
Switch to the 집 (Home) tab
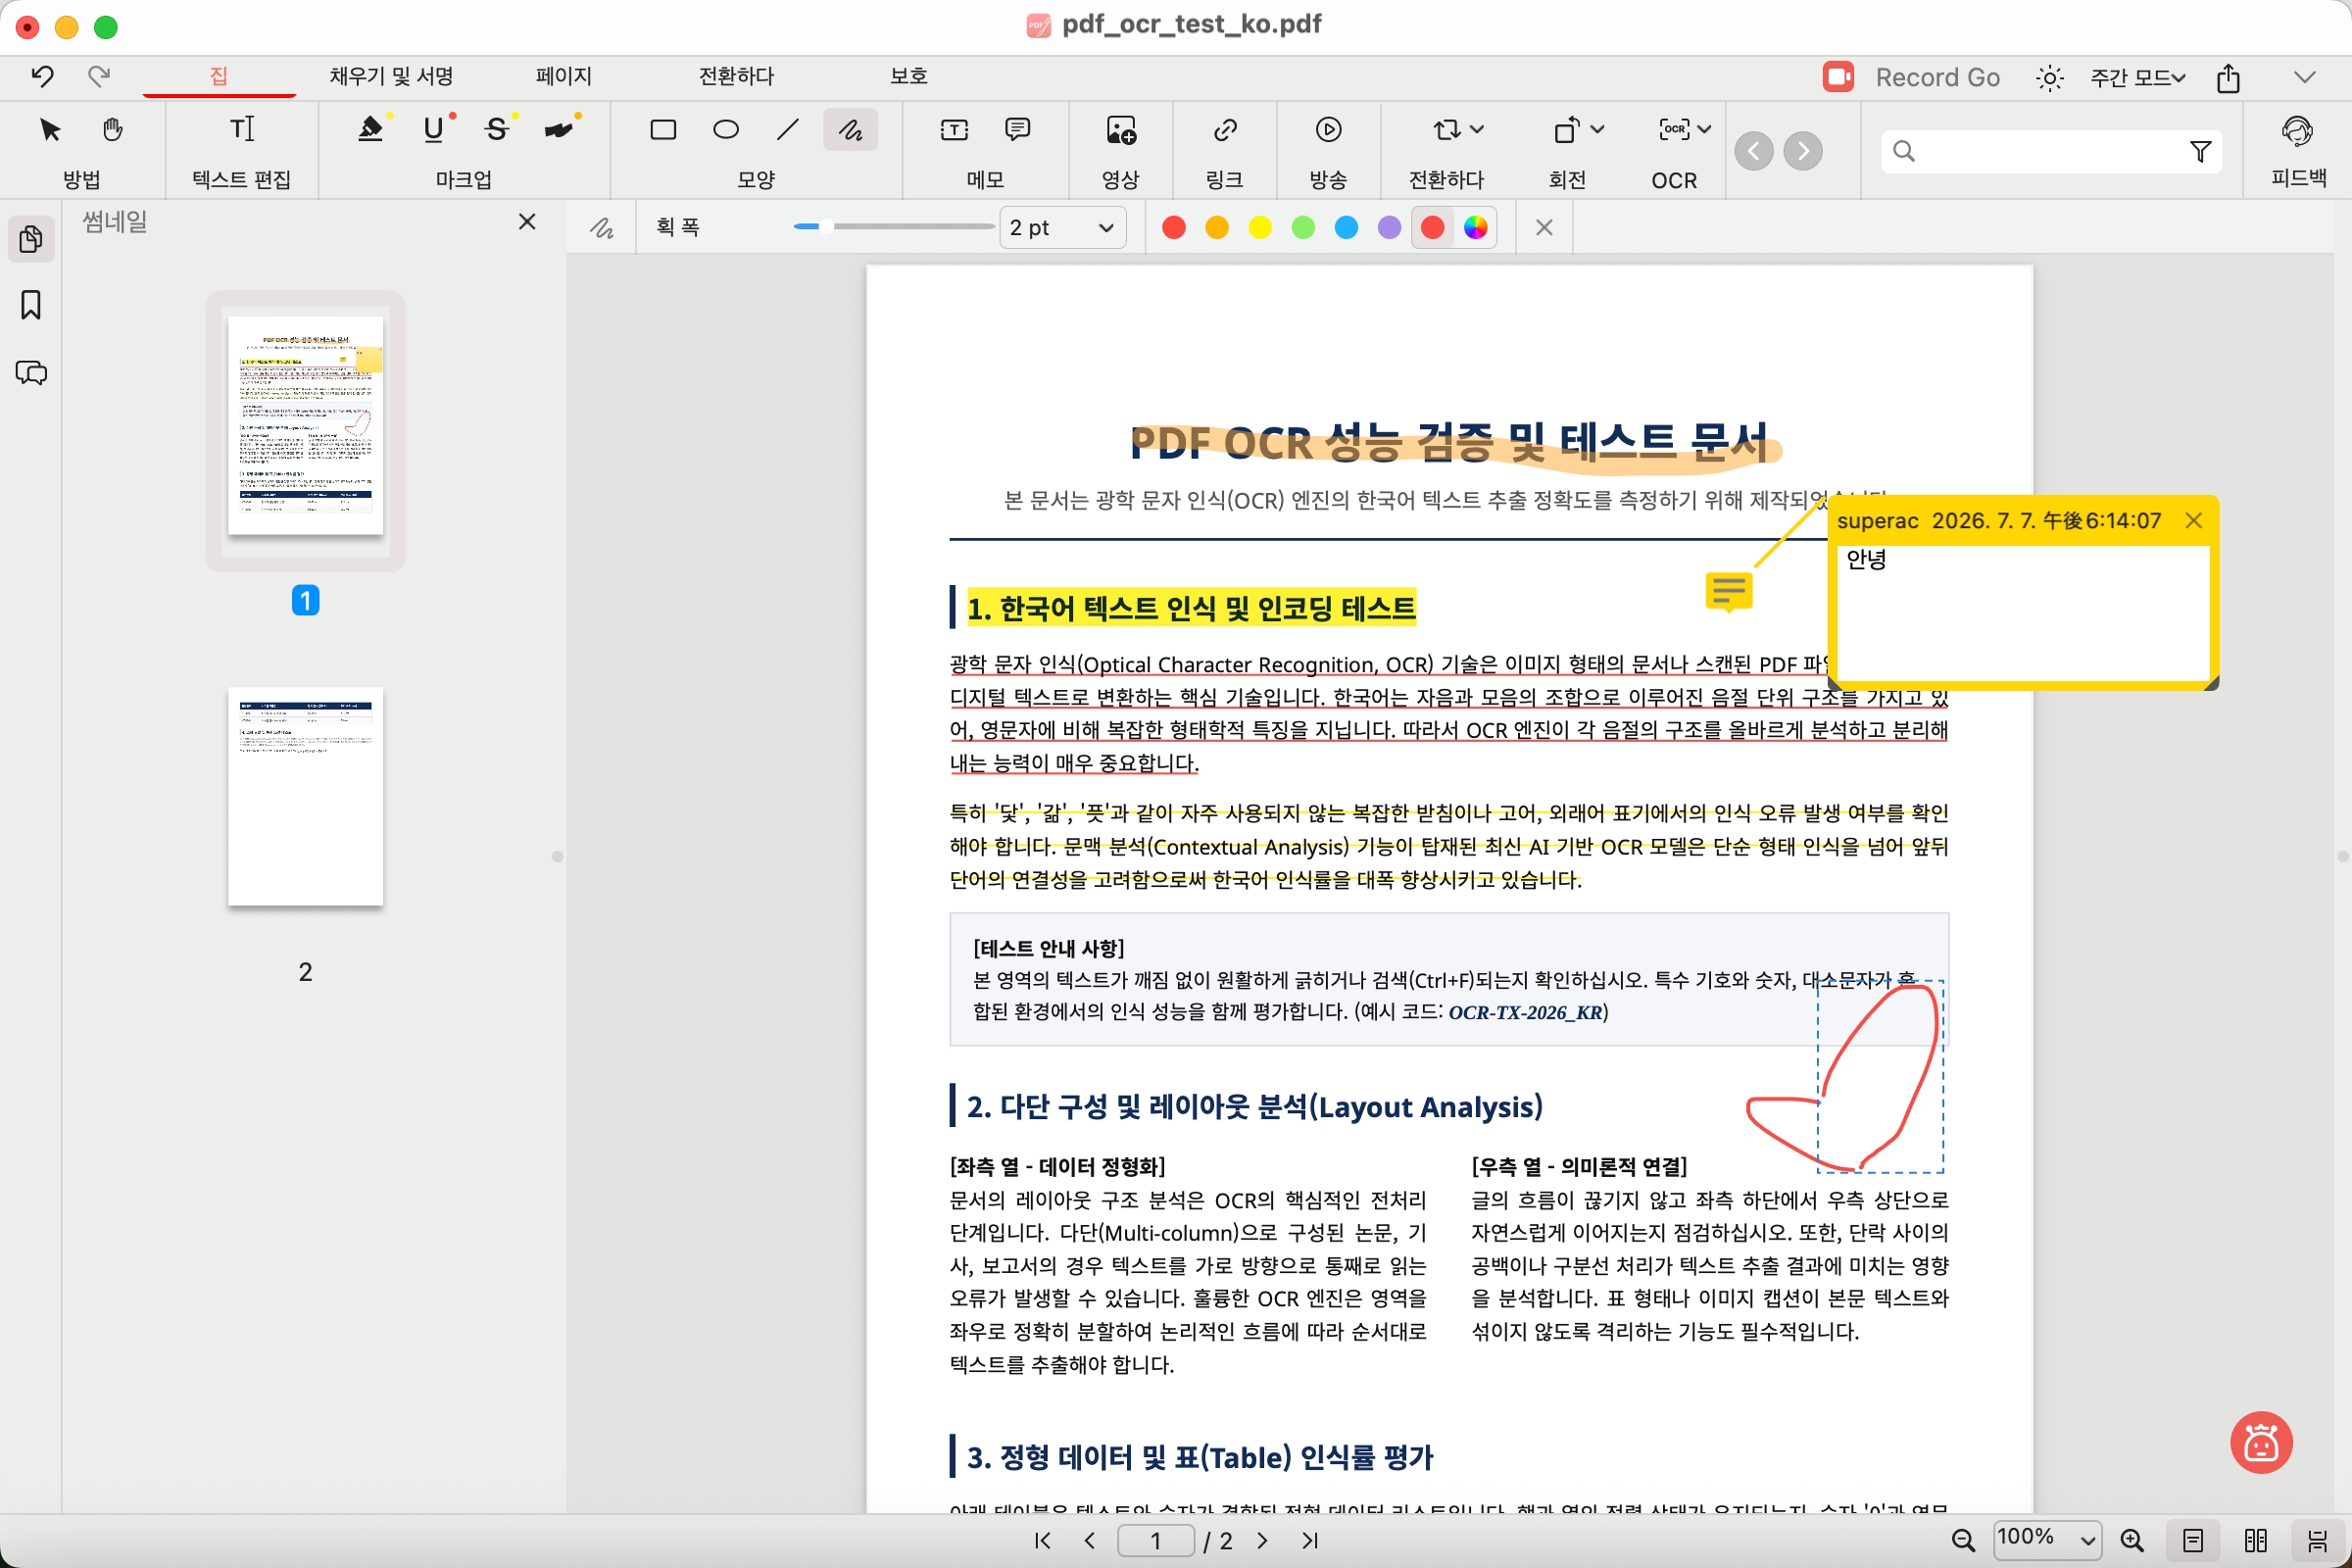pyautogui.click(x=219, y=76)
